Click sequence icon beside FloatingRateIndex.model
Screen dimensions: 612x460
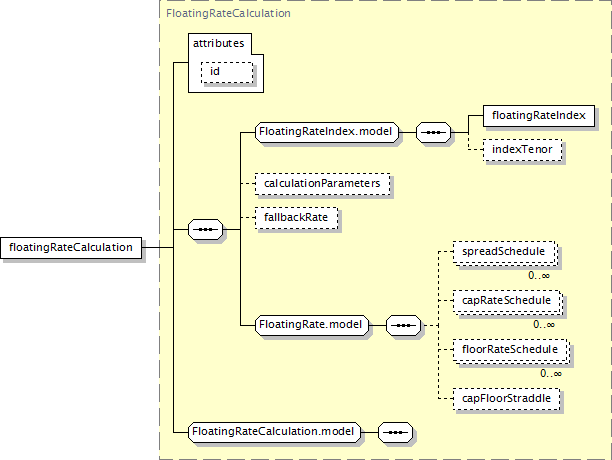pos(432,131)
